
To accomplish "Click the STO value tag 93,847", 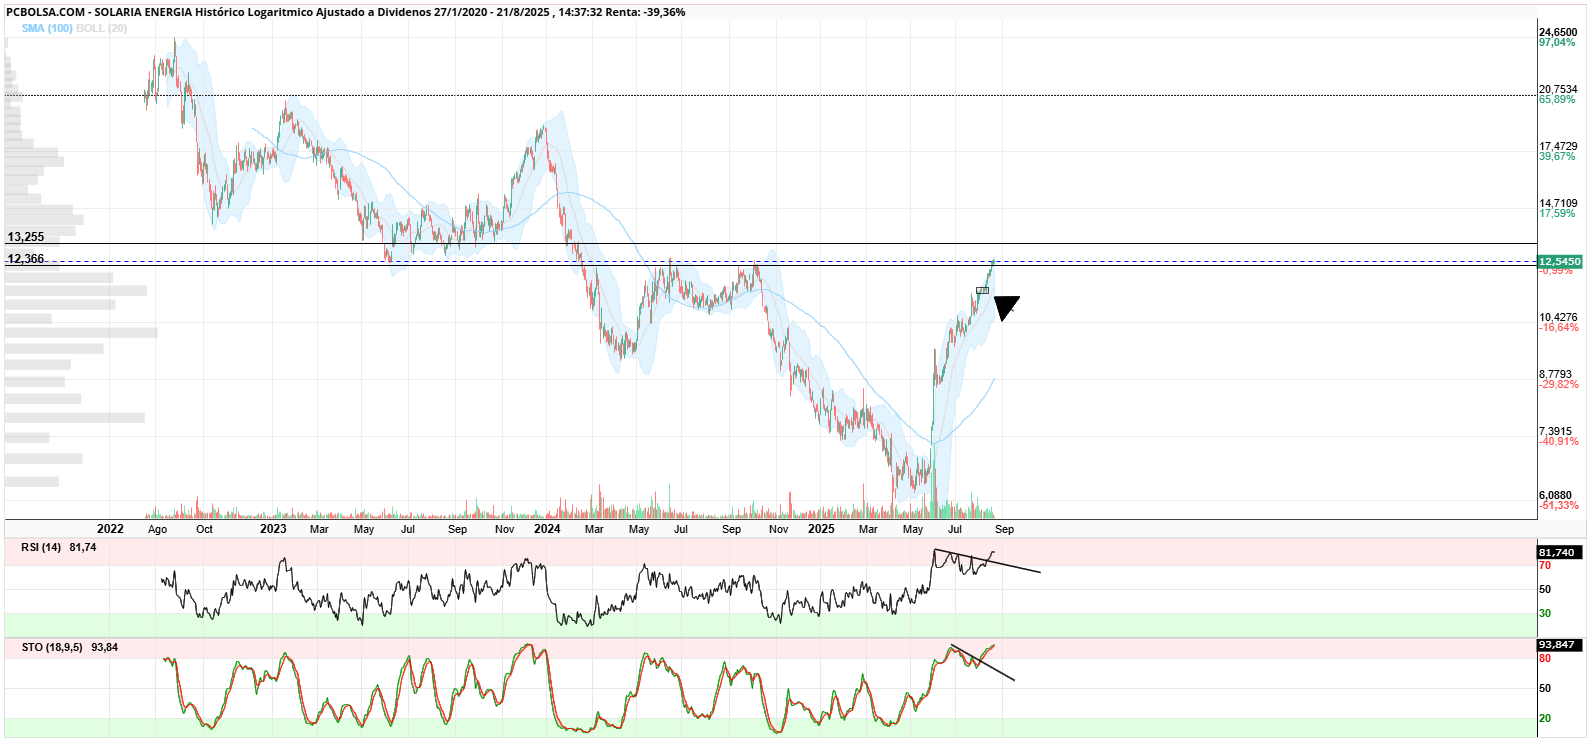I will (1557, 645).
